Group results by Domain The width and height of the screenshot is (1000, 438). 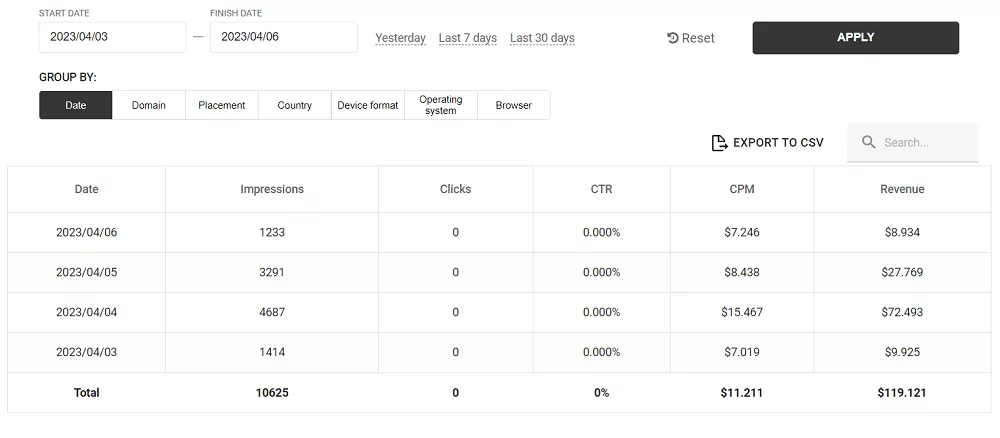tap(149, 105)
